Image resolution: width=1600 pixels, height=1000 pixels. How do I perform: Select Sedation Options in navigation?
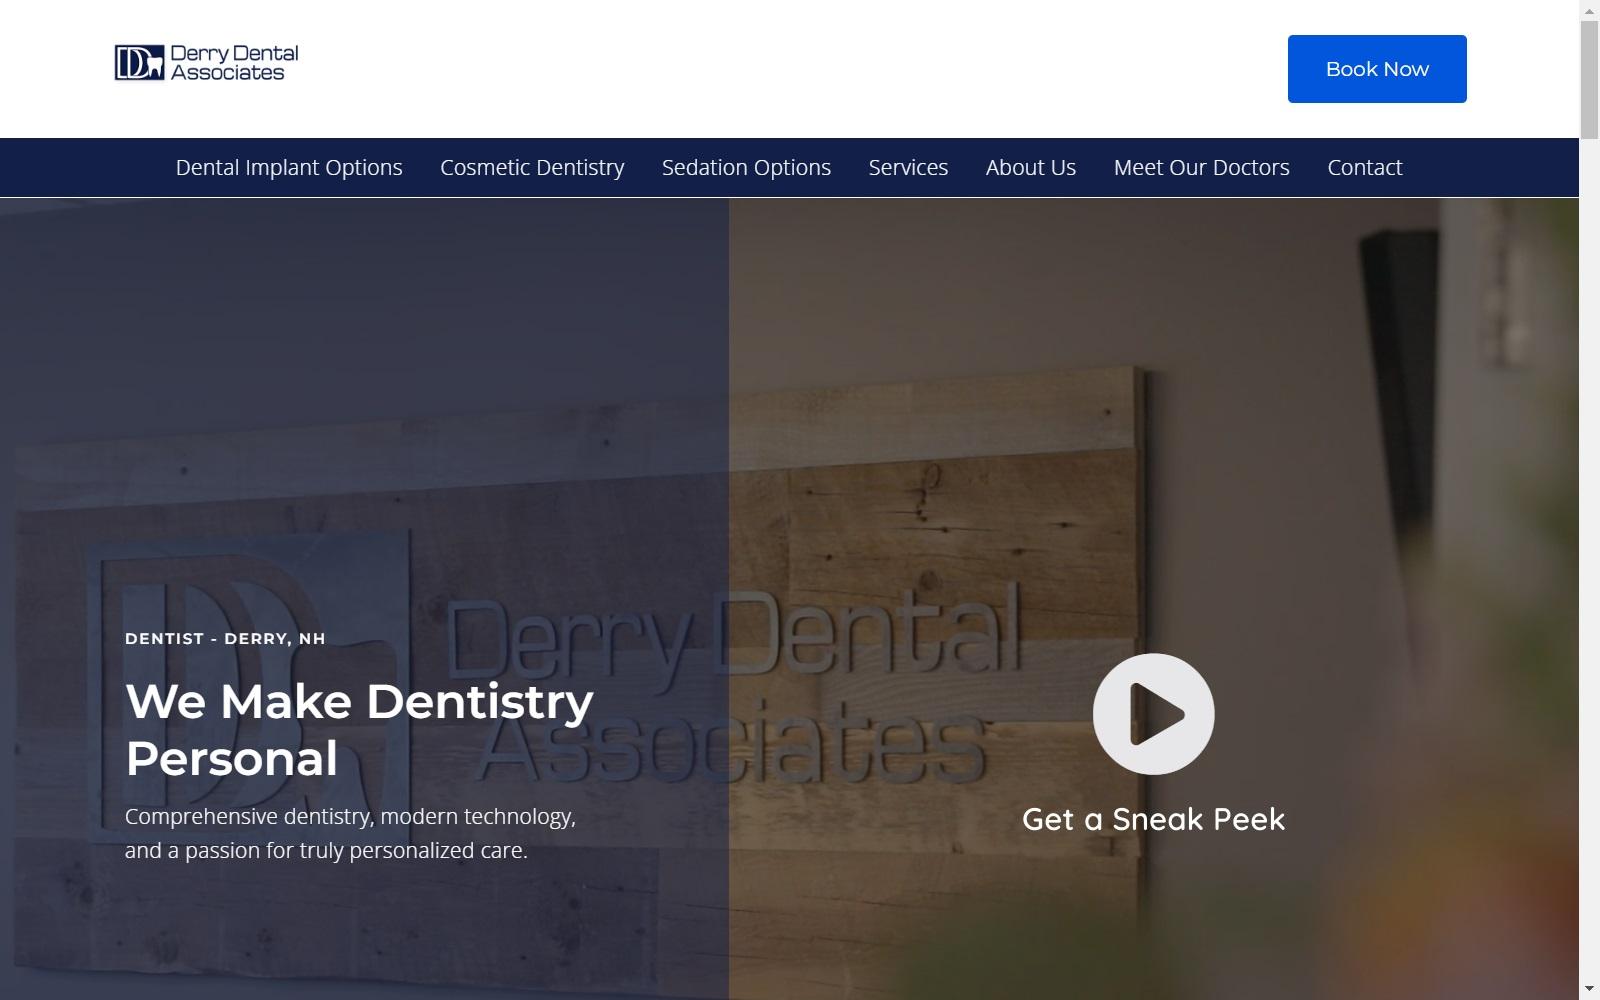746,167
